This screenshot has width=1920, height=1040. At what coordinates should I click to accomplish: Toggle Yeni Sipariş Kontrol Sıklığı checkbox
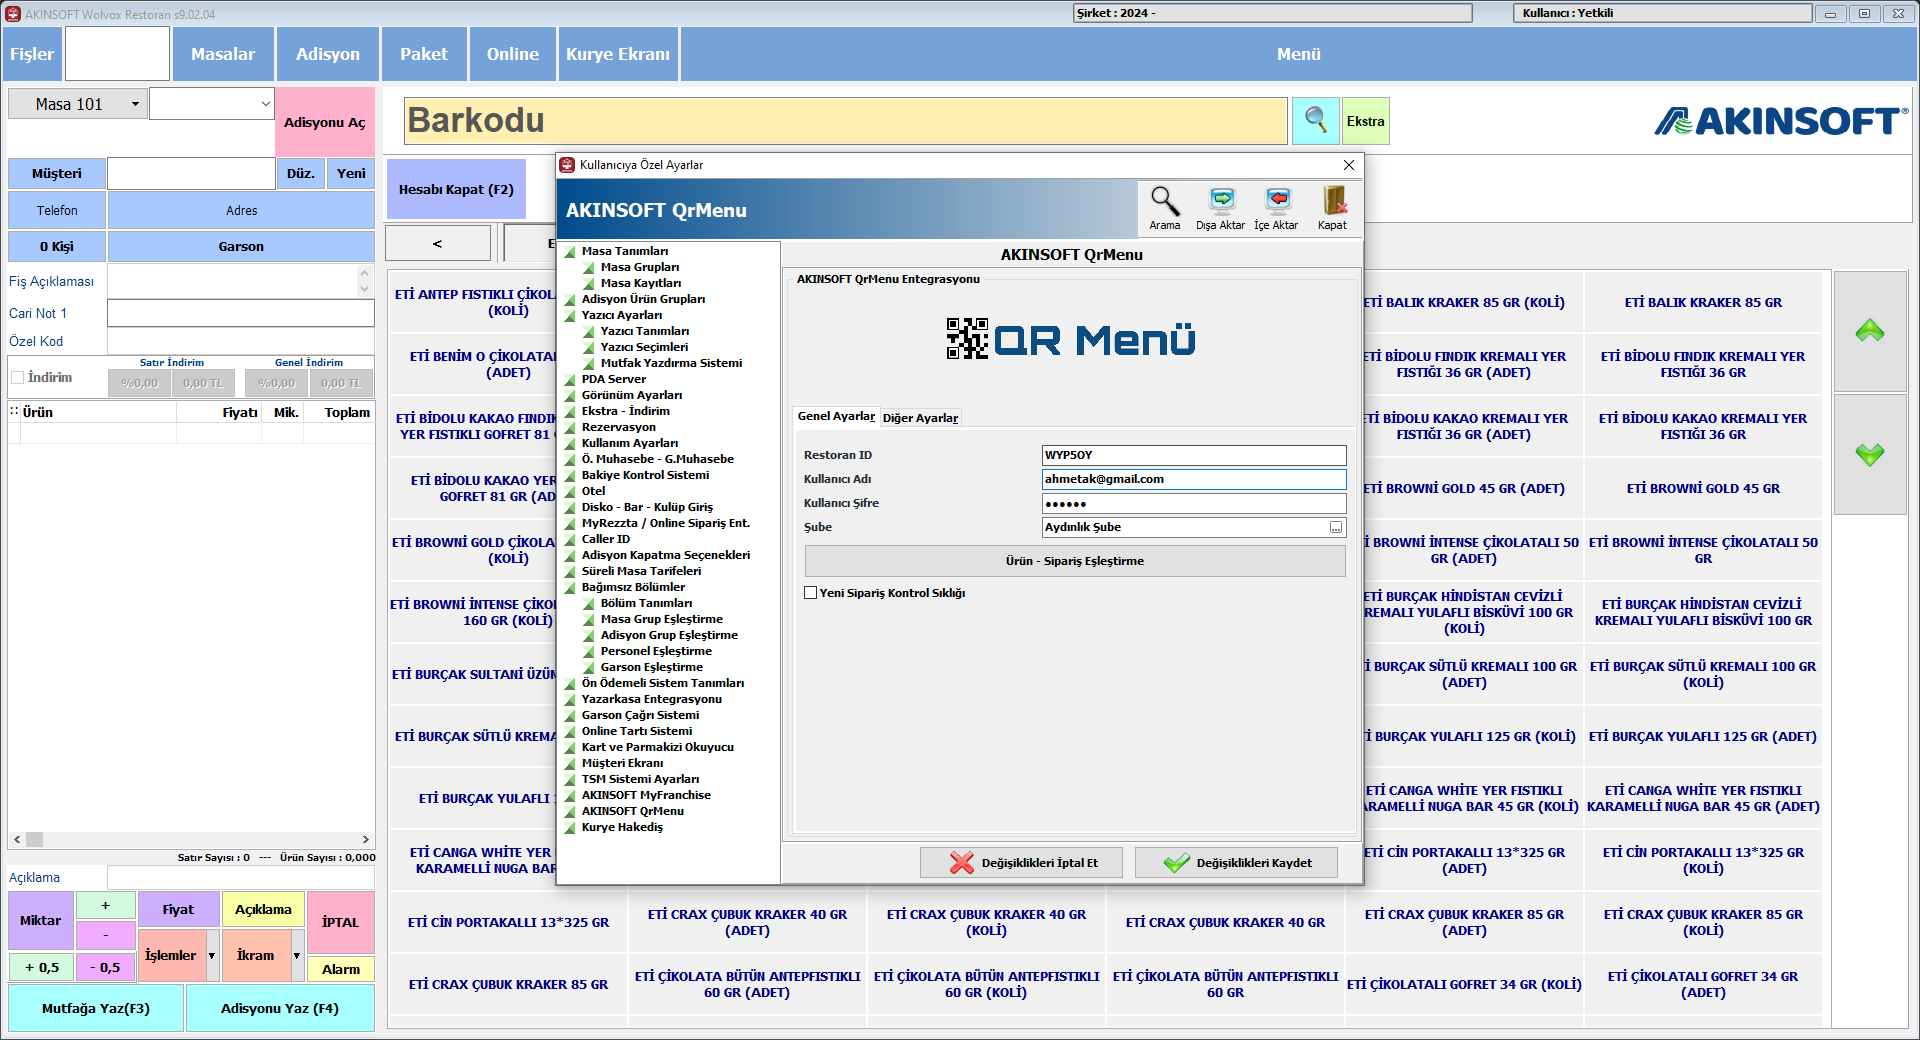(811, 593)
